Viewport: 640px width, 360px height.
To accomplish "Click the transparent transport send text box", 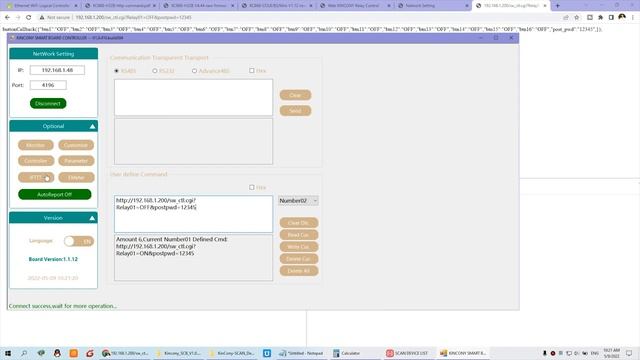I will [x=193, y=98].
